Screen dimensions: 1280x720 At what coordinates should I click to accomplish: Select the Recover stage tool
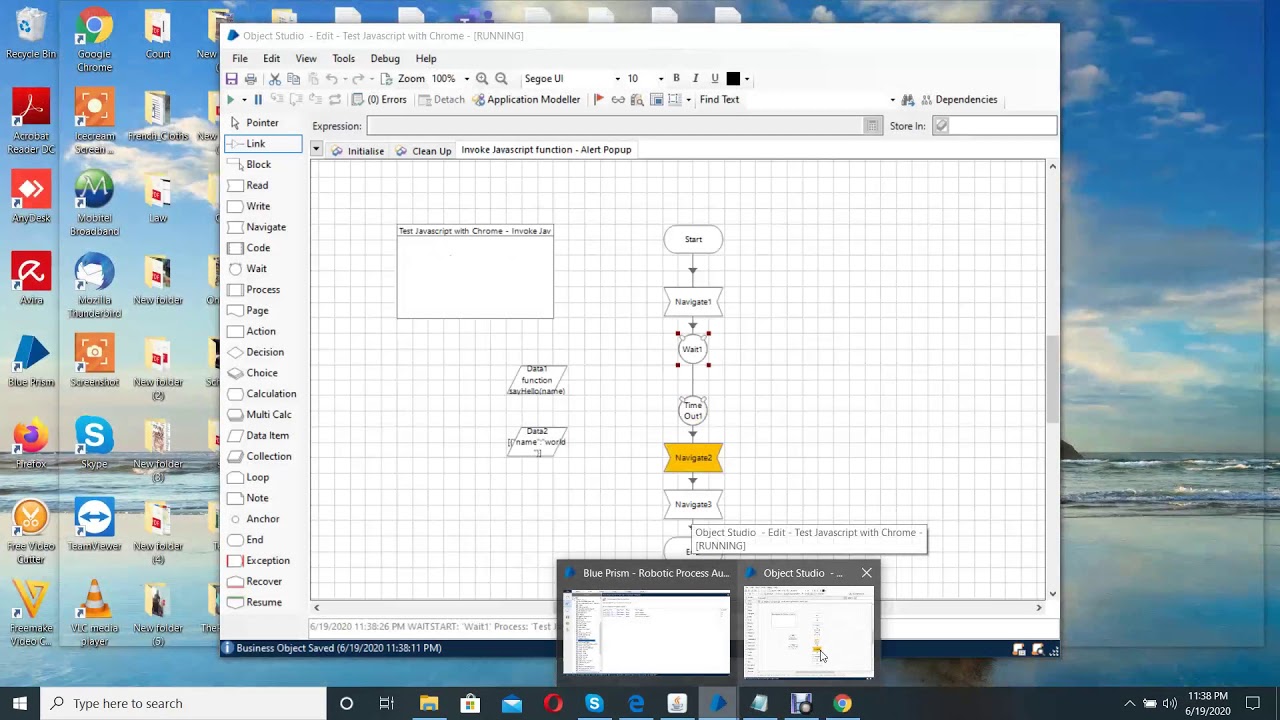pyautogui.click(x=255, y=582)
